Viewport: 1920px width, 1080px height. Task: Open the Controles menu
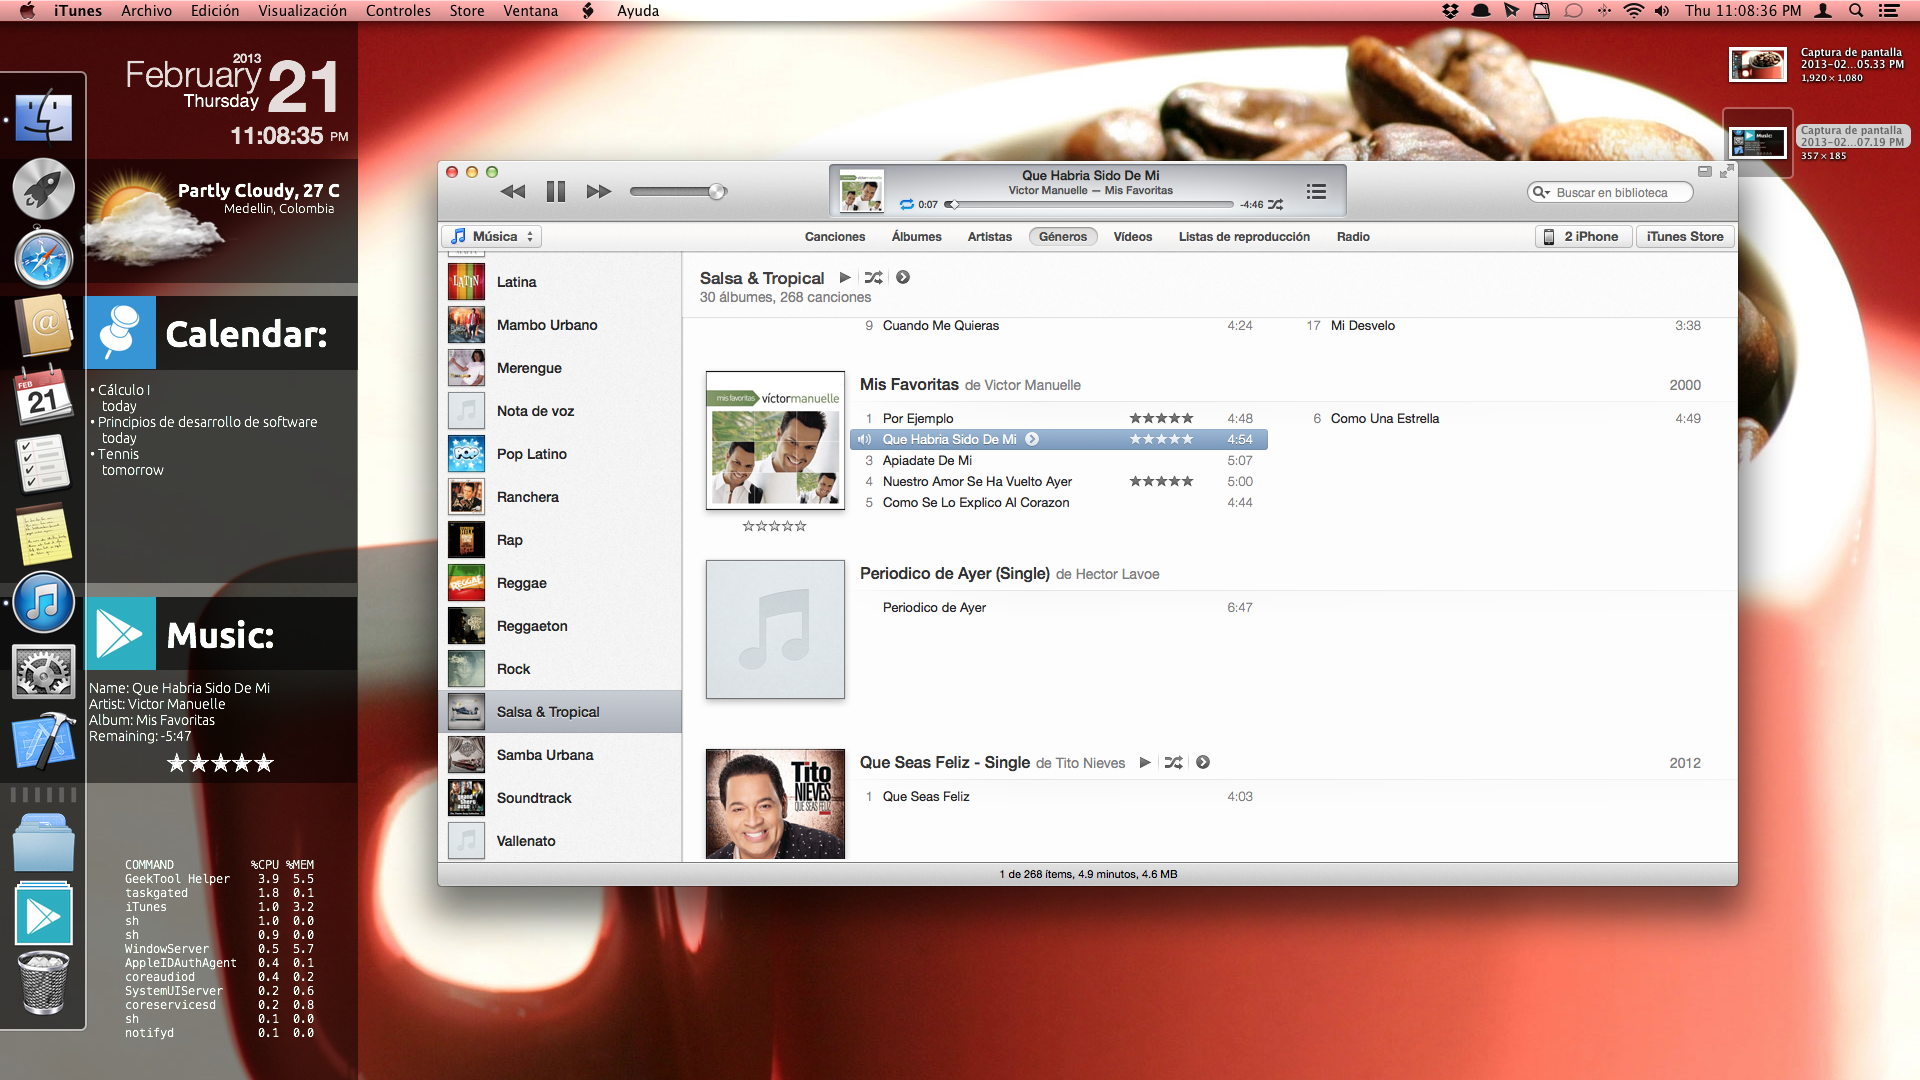pos(398,10)
